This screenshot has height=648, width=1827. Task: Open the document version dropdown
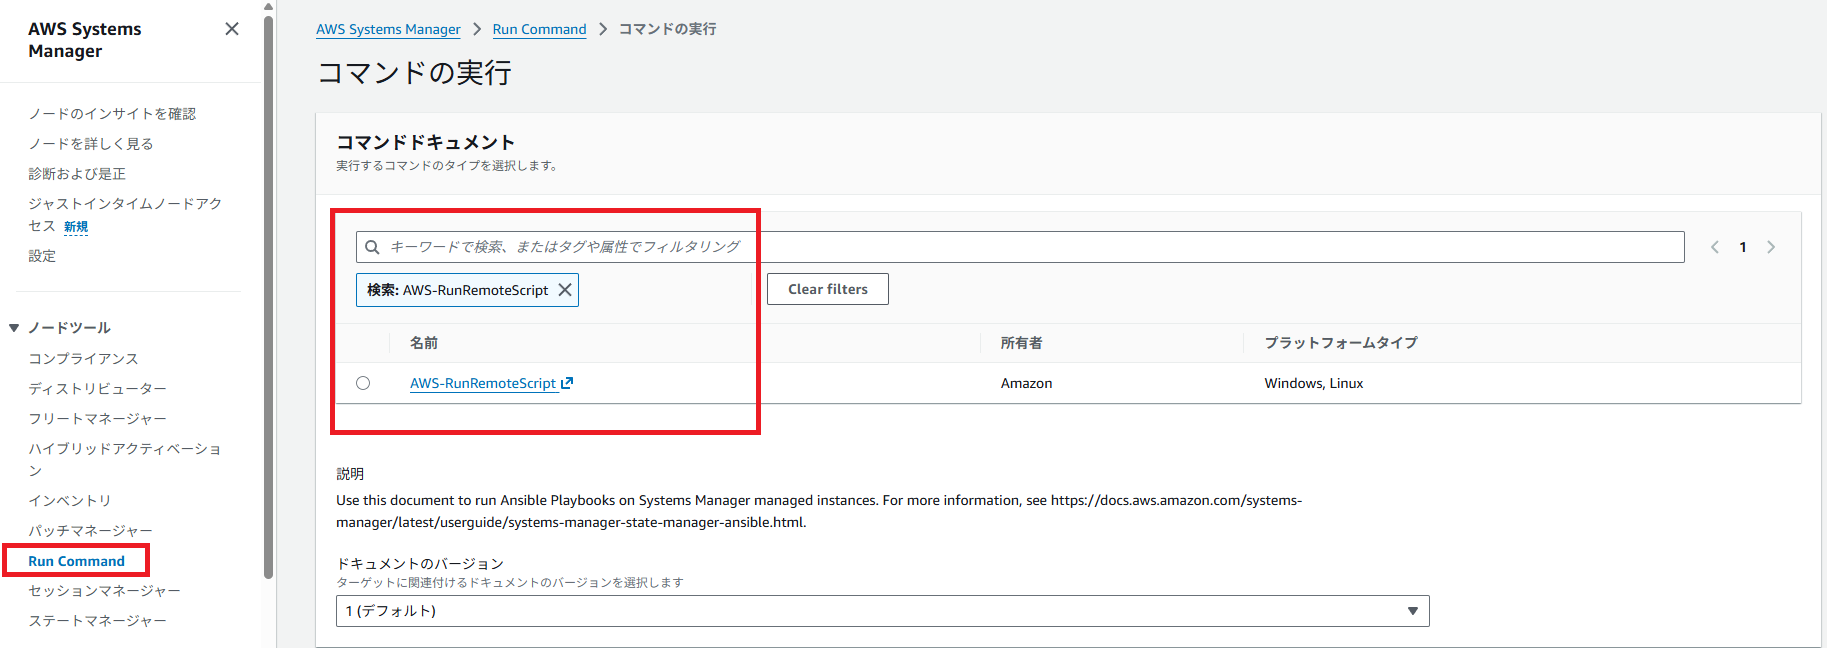882,611
